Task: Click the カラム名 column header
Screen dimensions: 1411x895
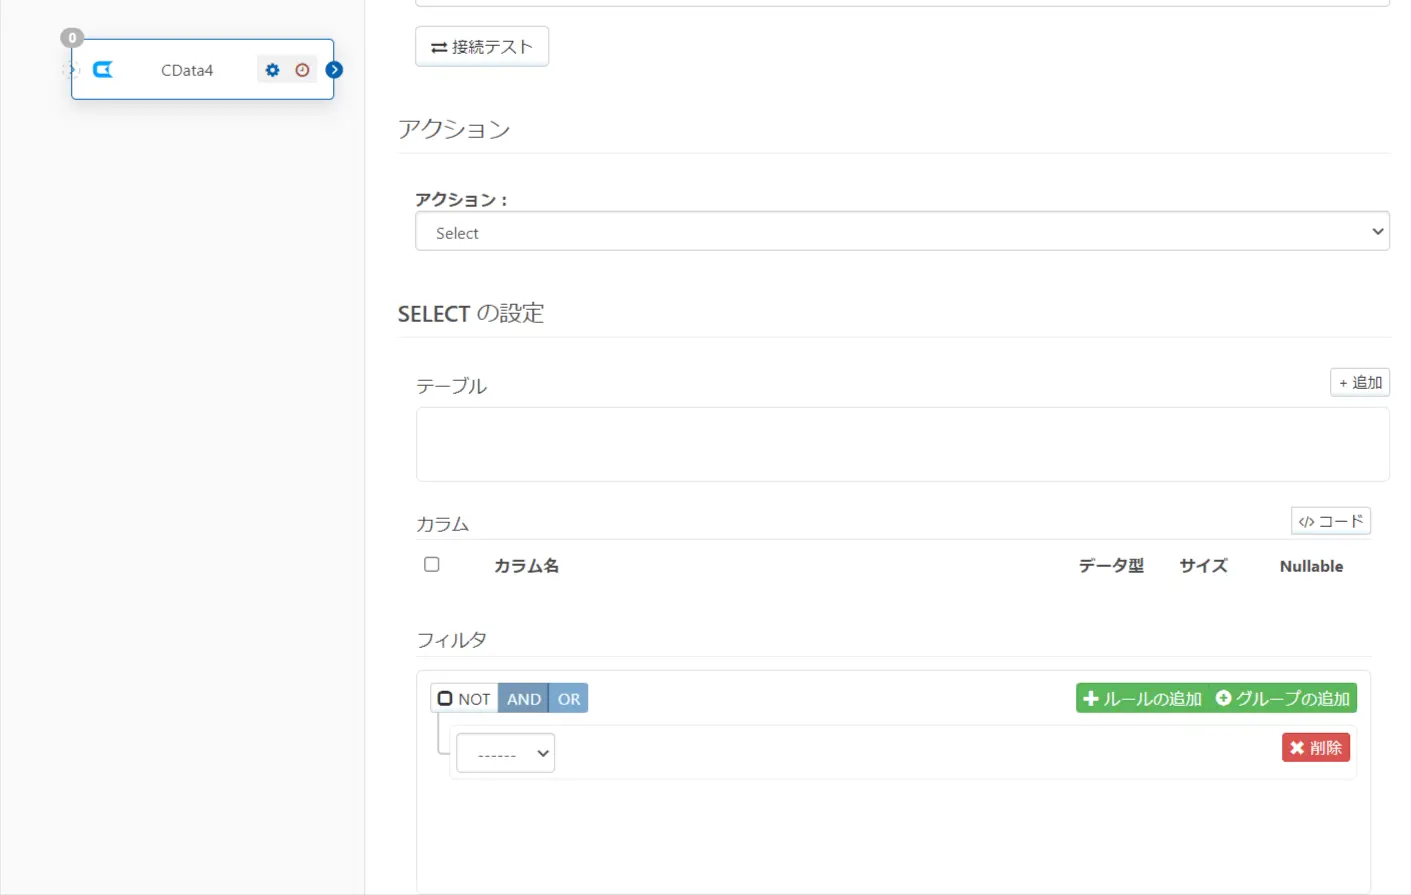Action: pyautogui.click(x=526, y=566)
